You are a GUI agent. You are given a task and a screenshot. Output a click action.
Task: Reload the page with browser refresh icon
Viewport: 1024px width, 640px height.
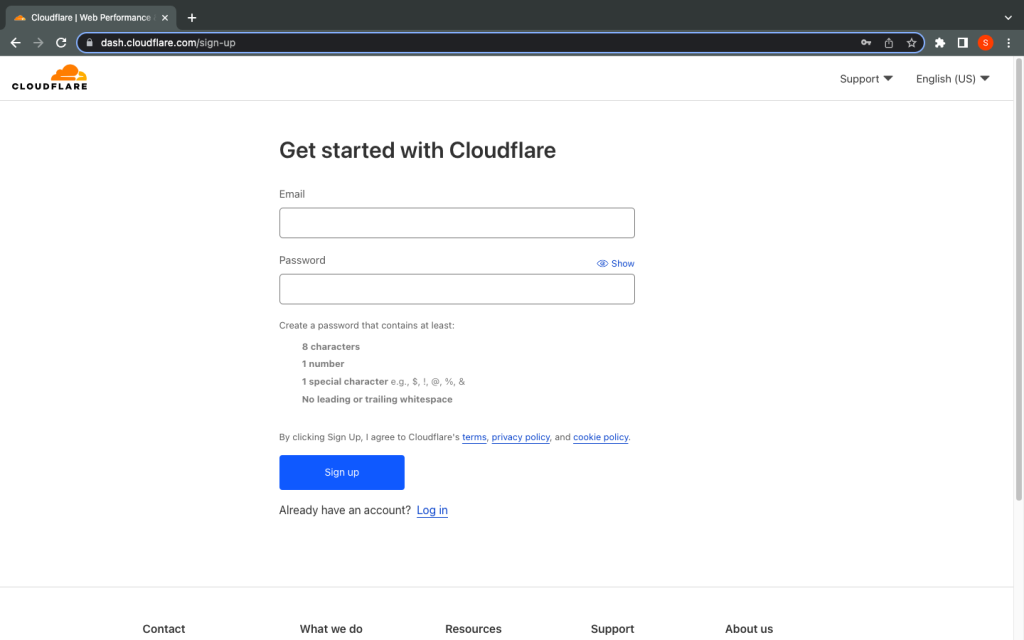[61, 43]
